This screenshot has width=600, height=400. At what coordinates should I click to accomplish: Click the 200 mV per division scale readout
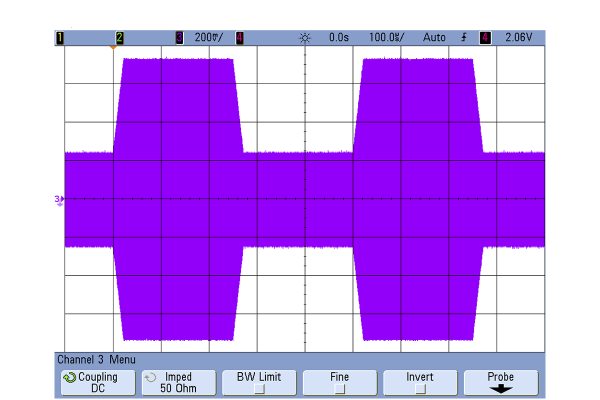click(210, 37)
